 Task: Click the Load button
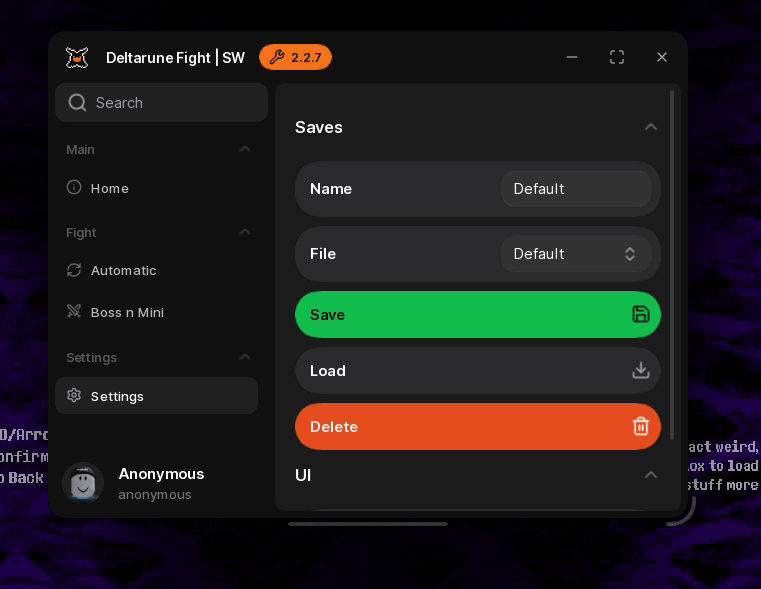click(x=478, y=371)
